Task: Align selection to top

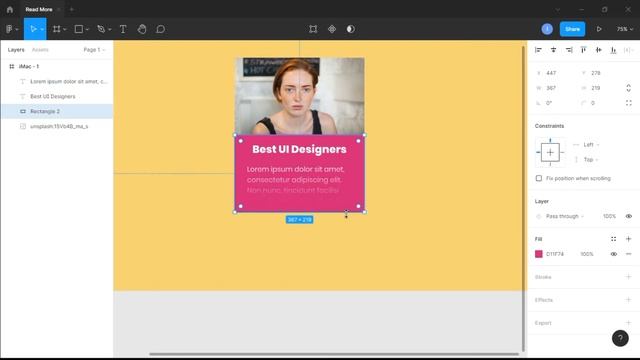Action: click(x=584, y=50)
